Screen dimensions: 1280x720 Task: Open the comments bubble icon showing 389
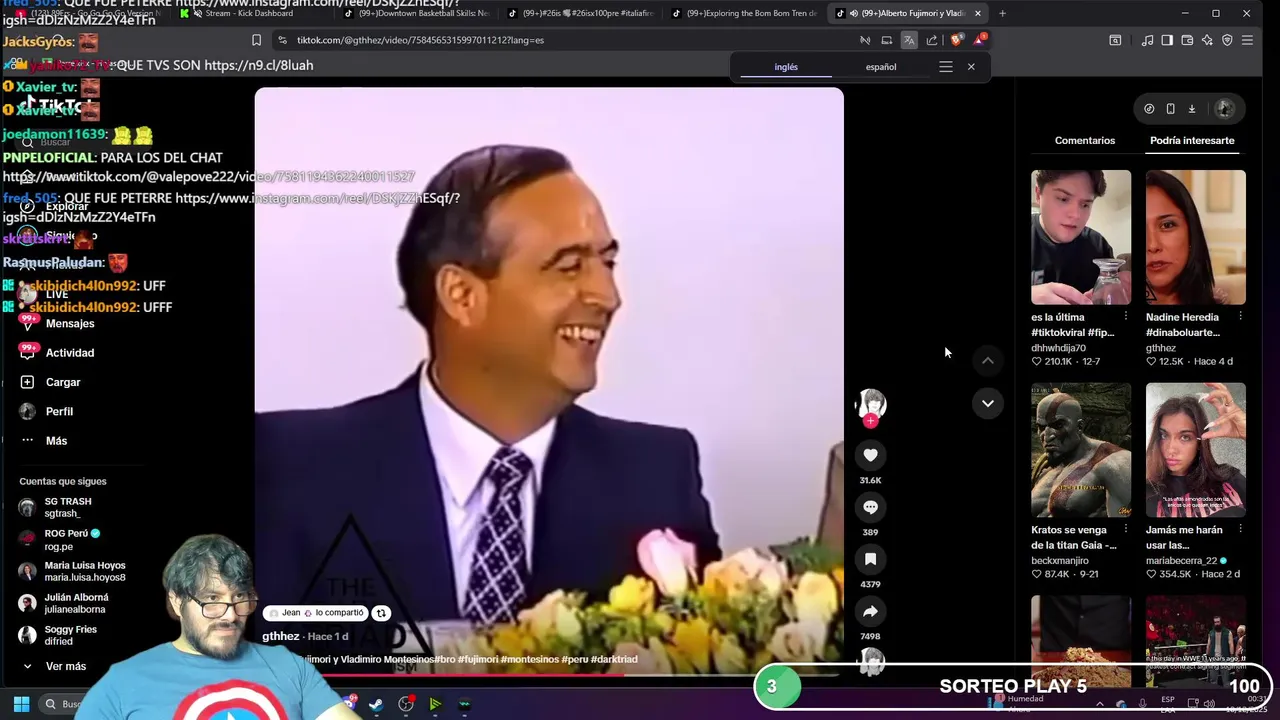[870, 507]
